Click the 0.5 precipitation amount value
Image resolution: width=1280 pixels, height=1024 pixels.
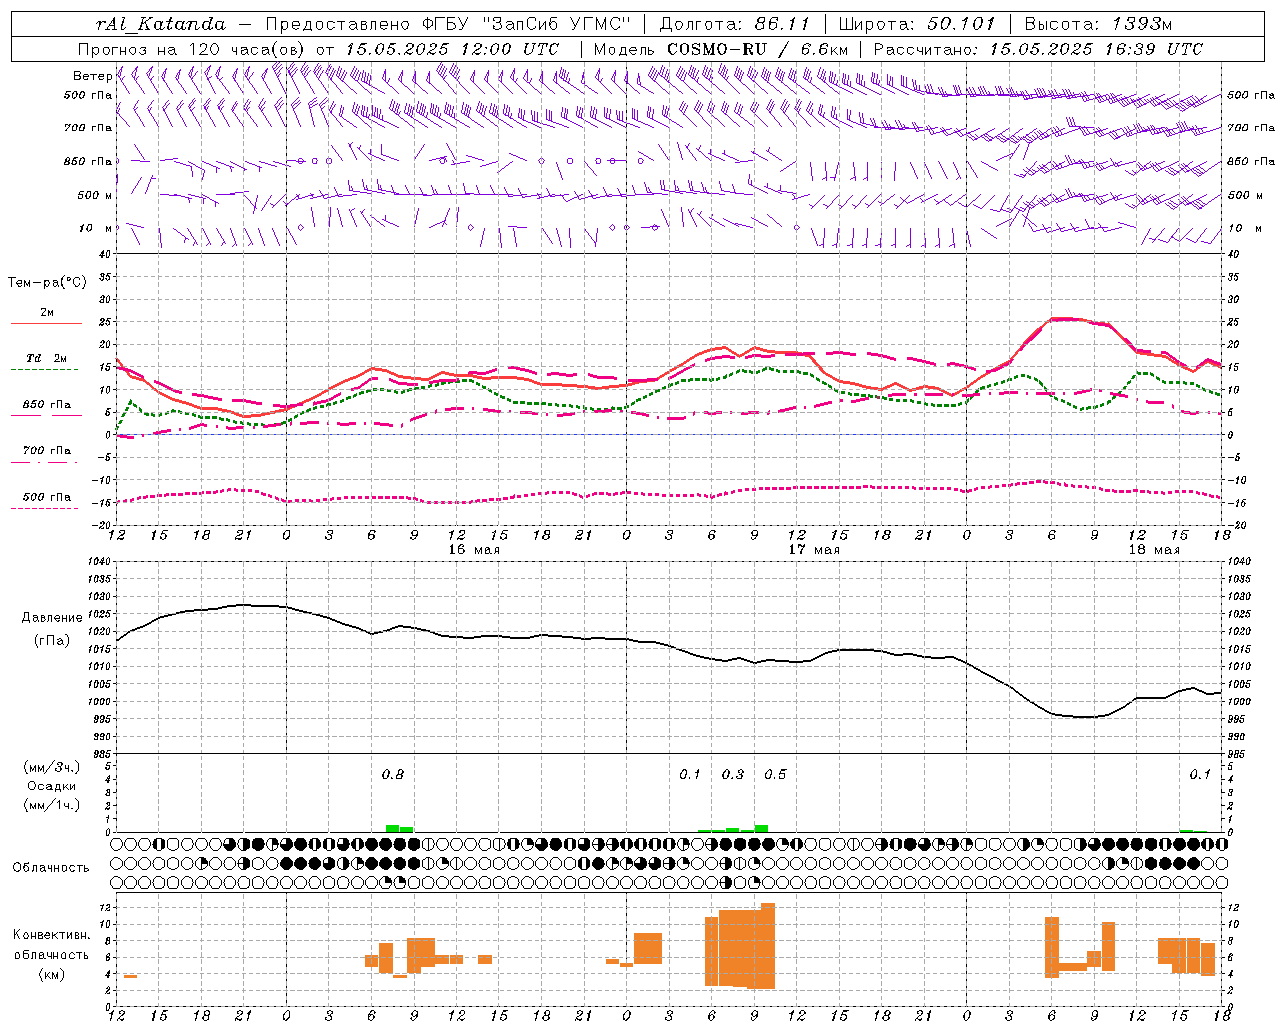(775, 775)
